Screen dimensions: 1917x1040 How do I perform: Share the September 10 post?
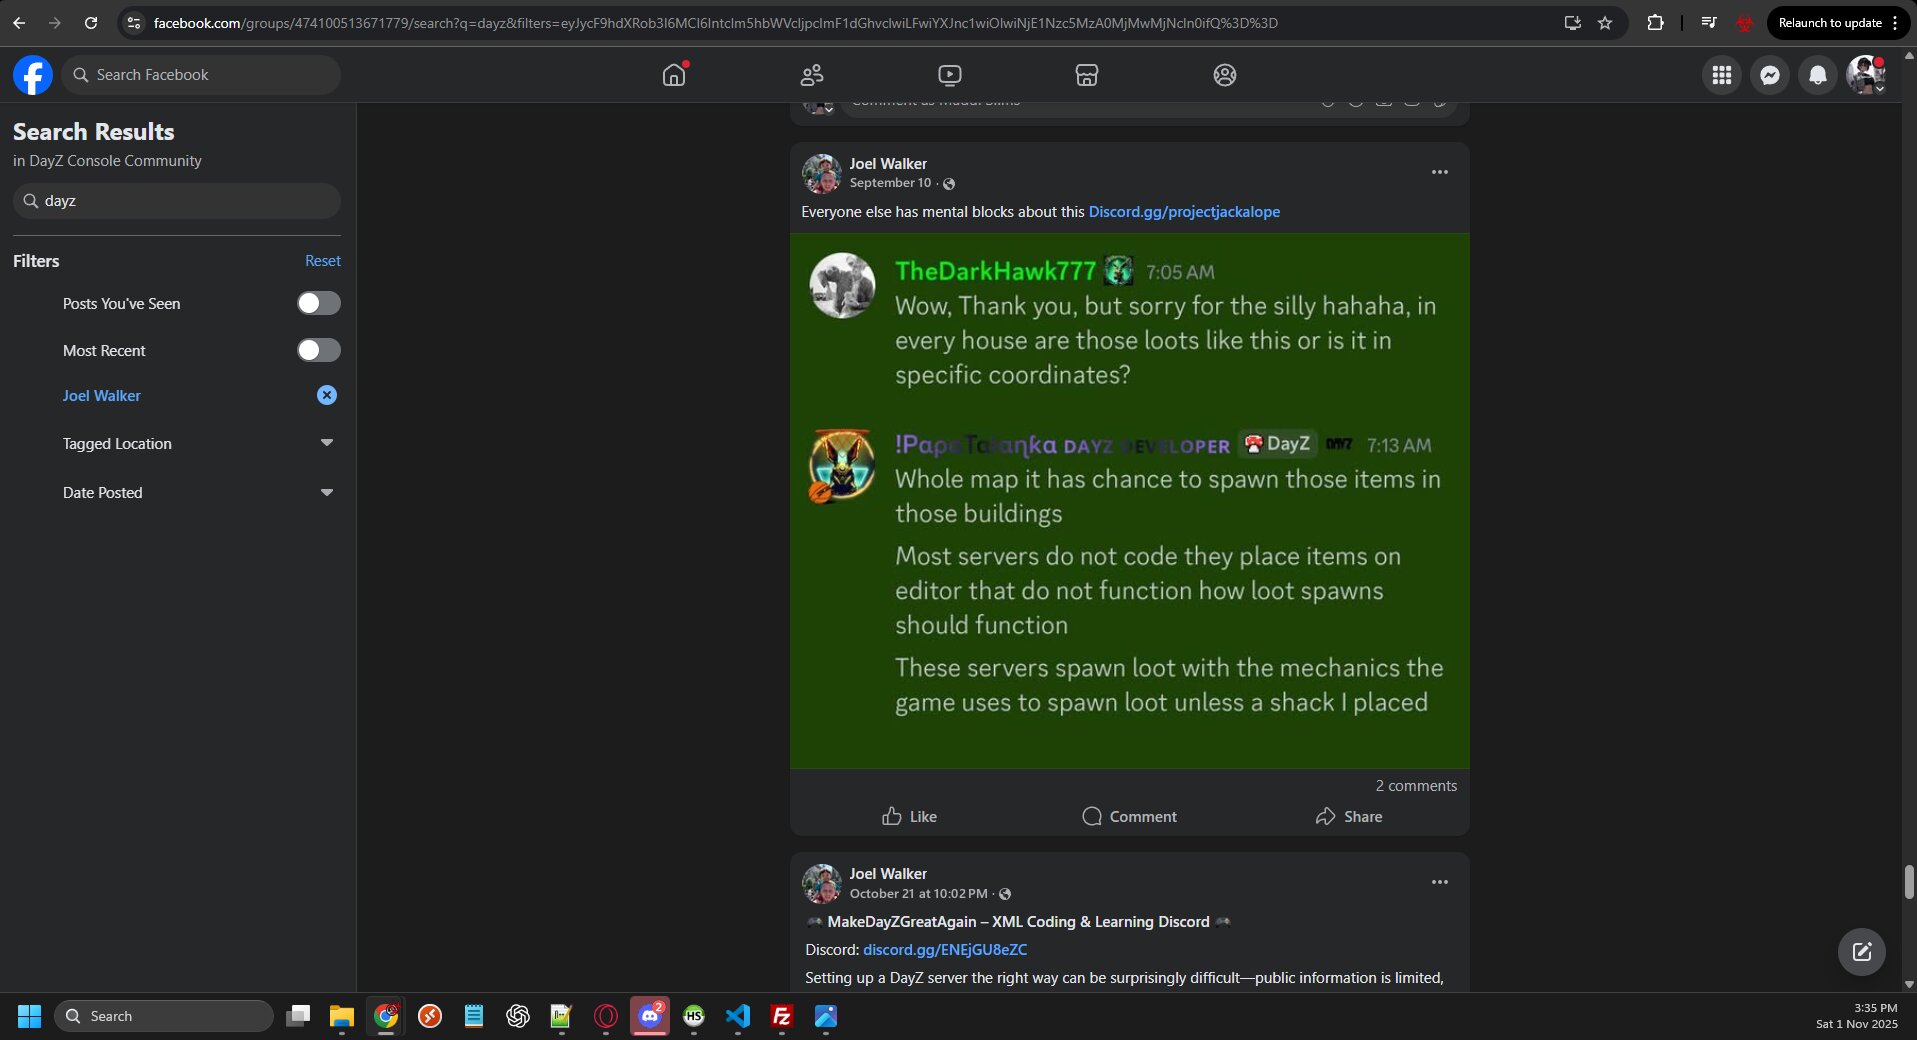click(x=1349, y=816)
